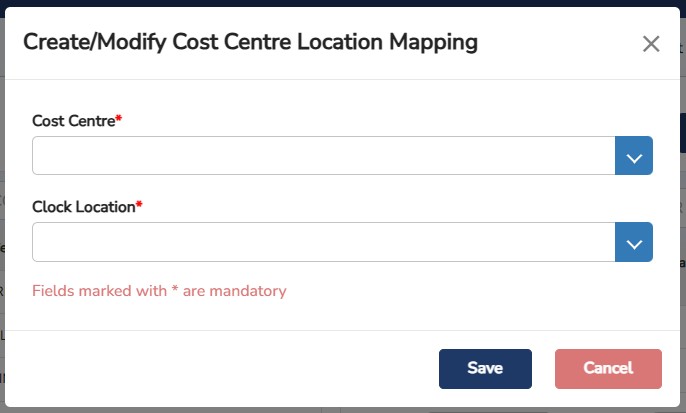This screenshot has width=686, height=413.
Task: Click inside the Clock Location field
Action: pyautogui.click(x=324, y=243)
